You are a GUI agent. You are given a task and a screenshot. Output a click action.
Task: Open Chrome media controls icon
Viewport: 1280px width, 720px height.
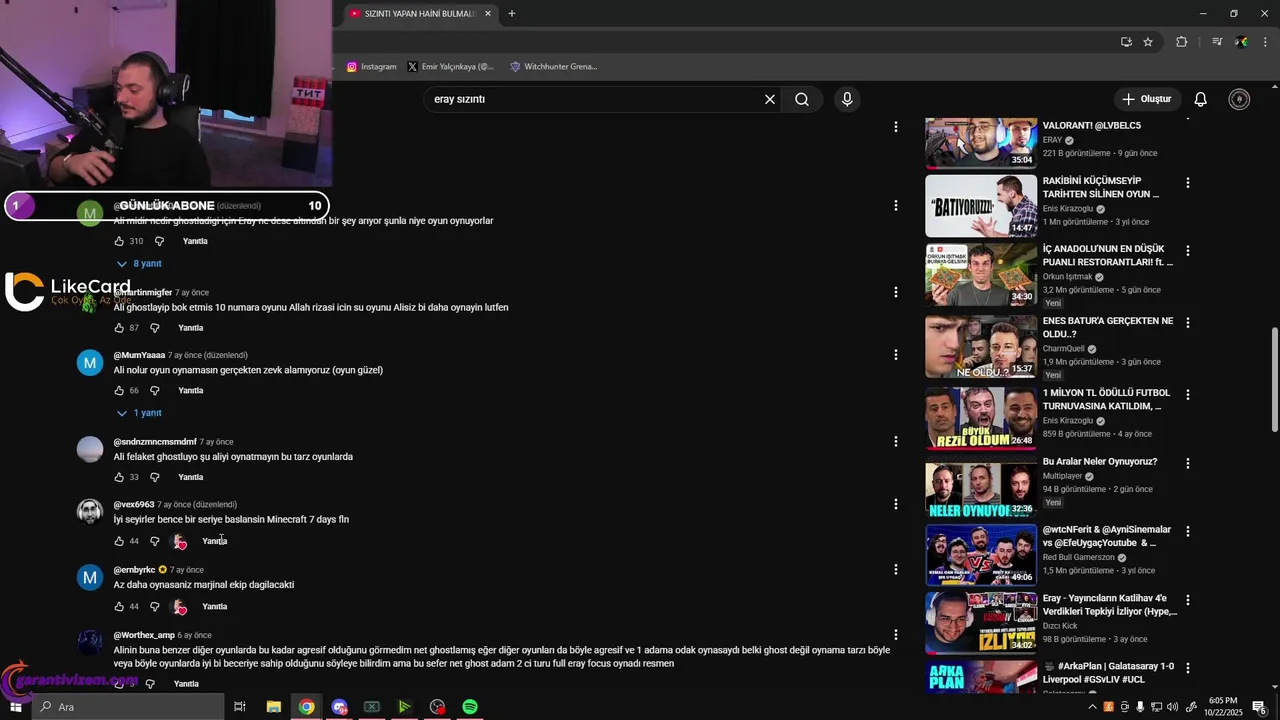(1217, 42)
